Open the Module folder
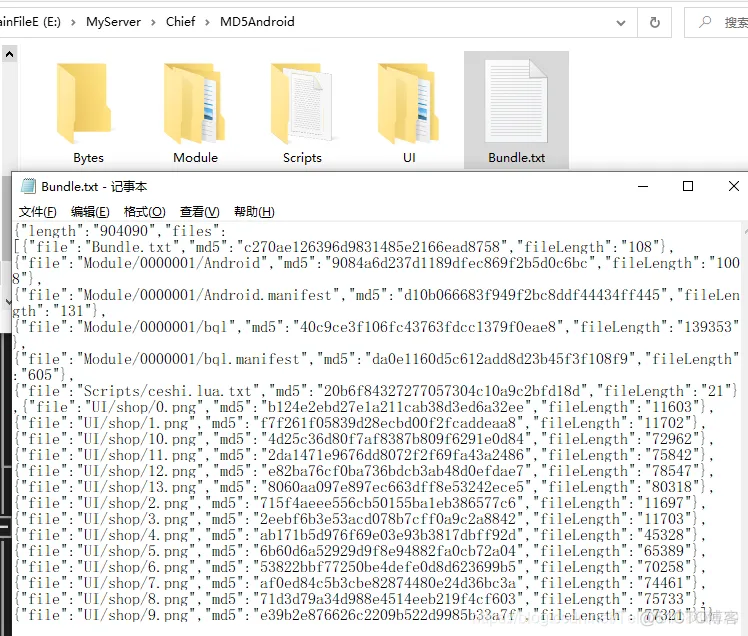Viewport: 748px width, 636px height. (195, 113)
